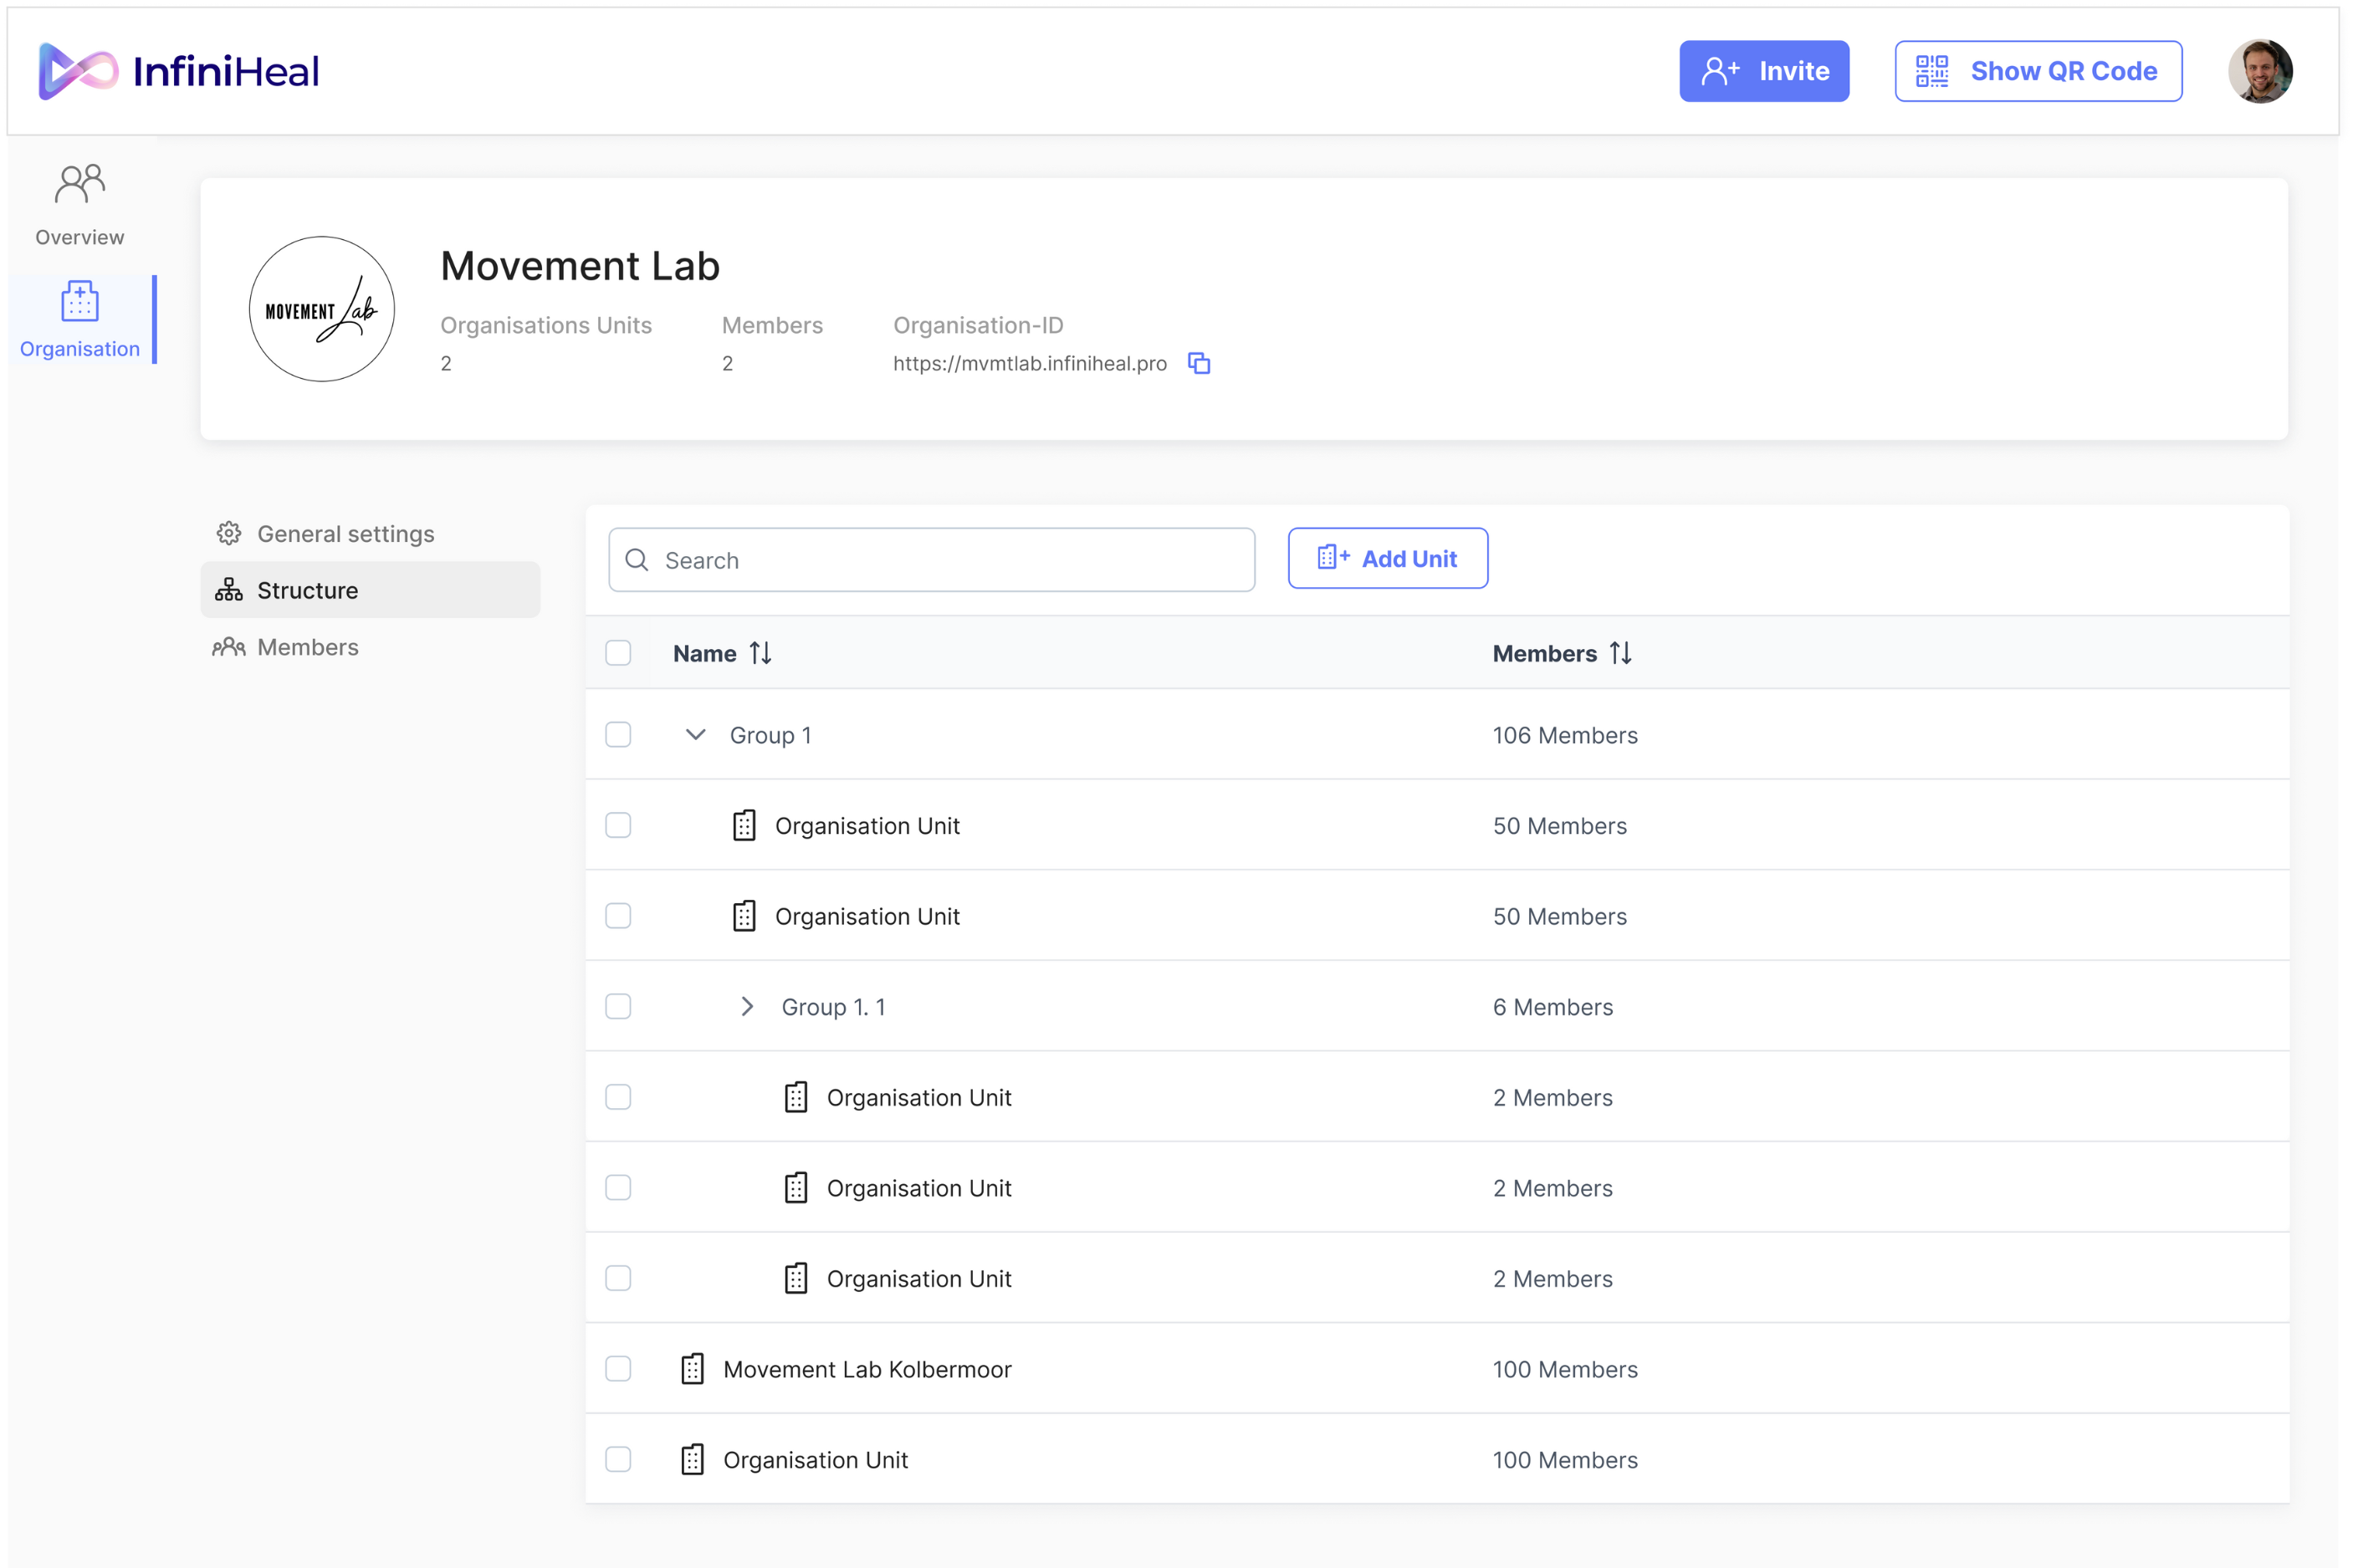This screenshot has width=2353, height=1568.
Task: Focus the Search input field
Action: 931,560
